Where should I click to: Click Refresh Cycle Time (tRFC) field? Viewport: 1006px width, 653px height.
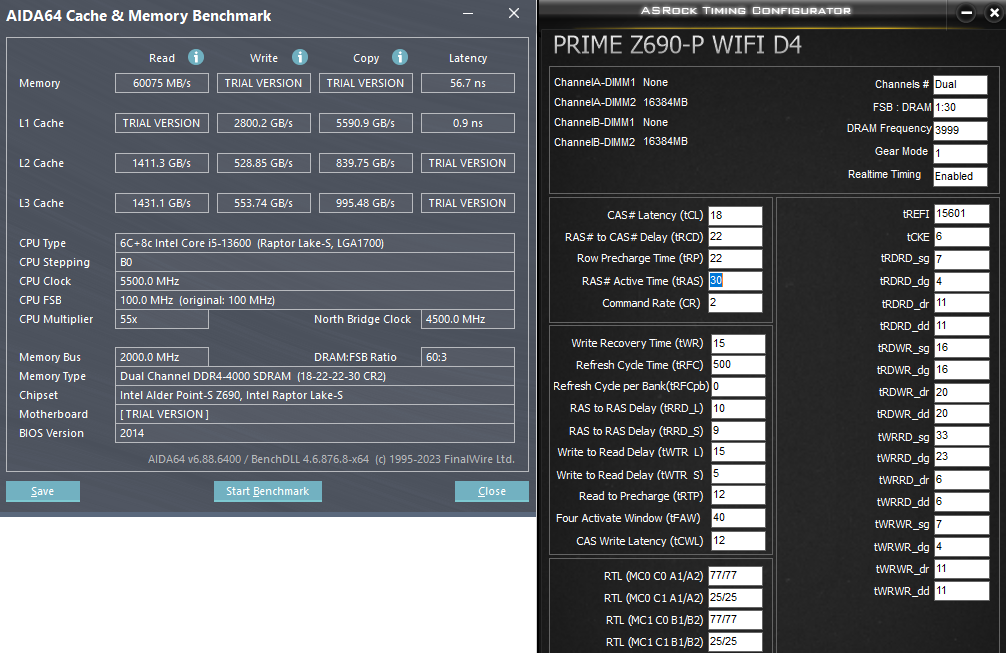coord(738,365)
